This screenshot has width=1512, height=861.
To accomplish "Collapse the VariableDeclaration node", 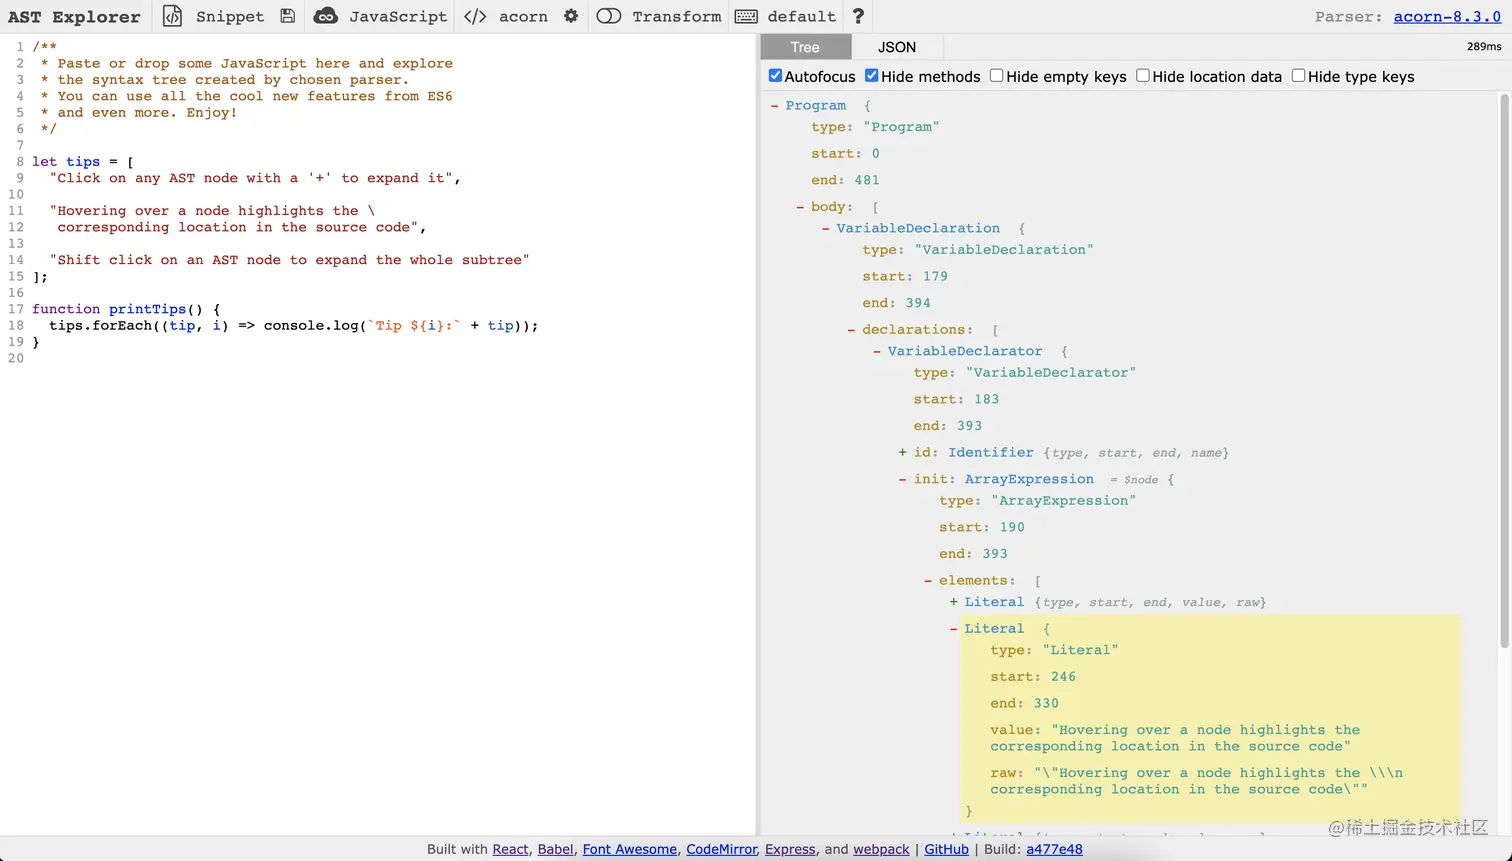I will [x=826, y=228].
